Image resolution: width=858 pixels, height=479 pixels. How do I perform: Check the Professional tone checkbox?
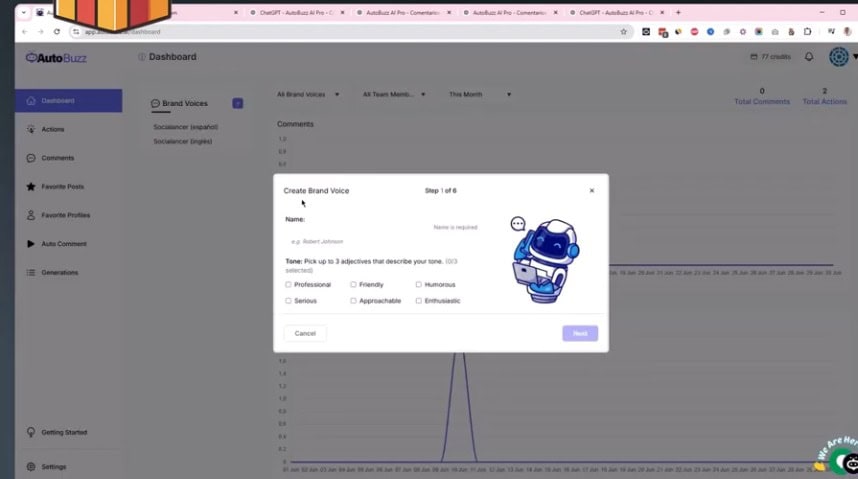click(x=288, y=285)
